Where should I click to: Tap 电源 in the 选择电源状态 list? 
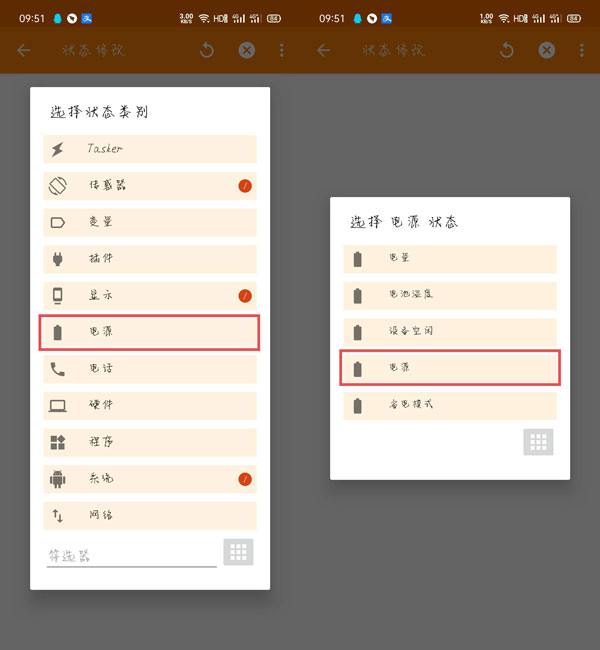tap(450, 369)
